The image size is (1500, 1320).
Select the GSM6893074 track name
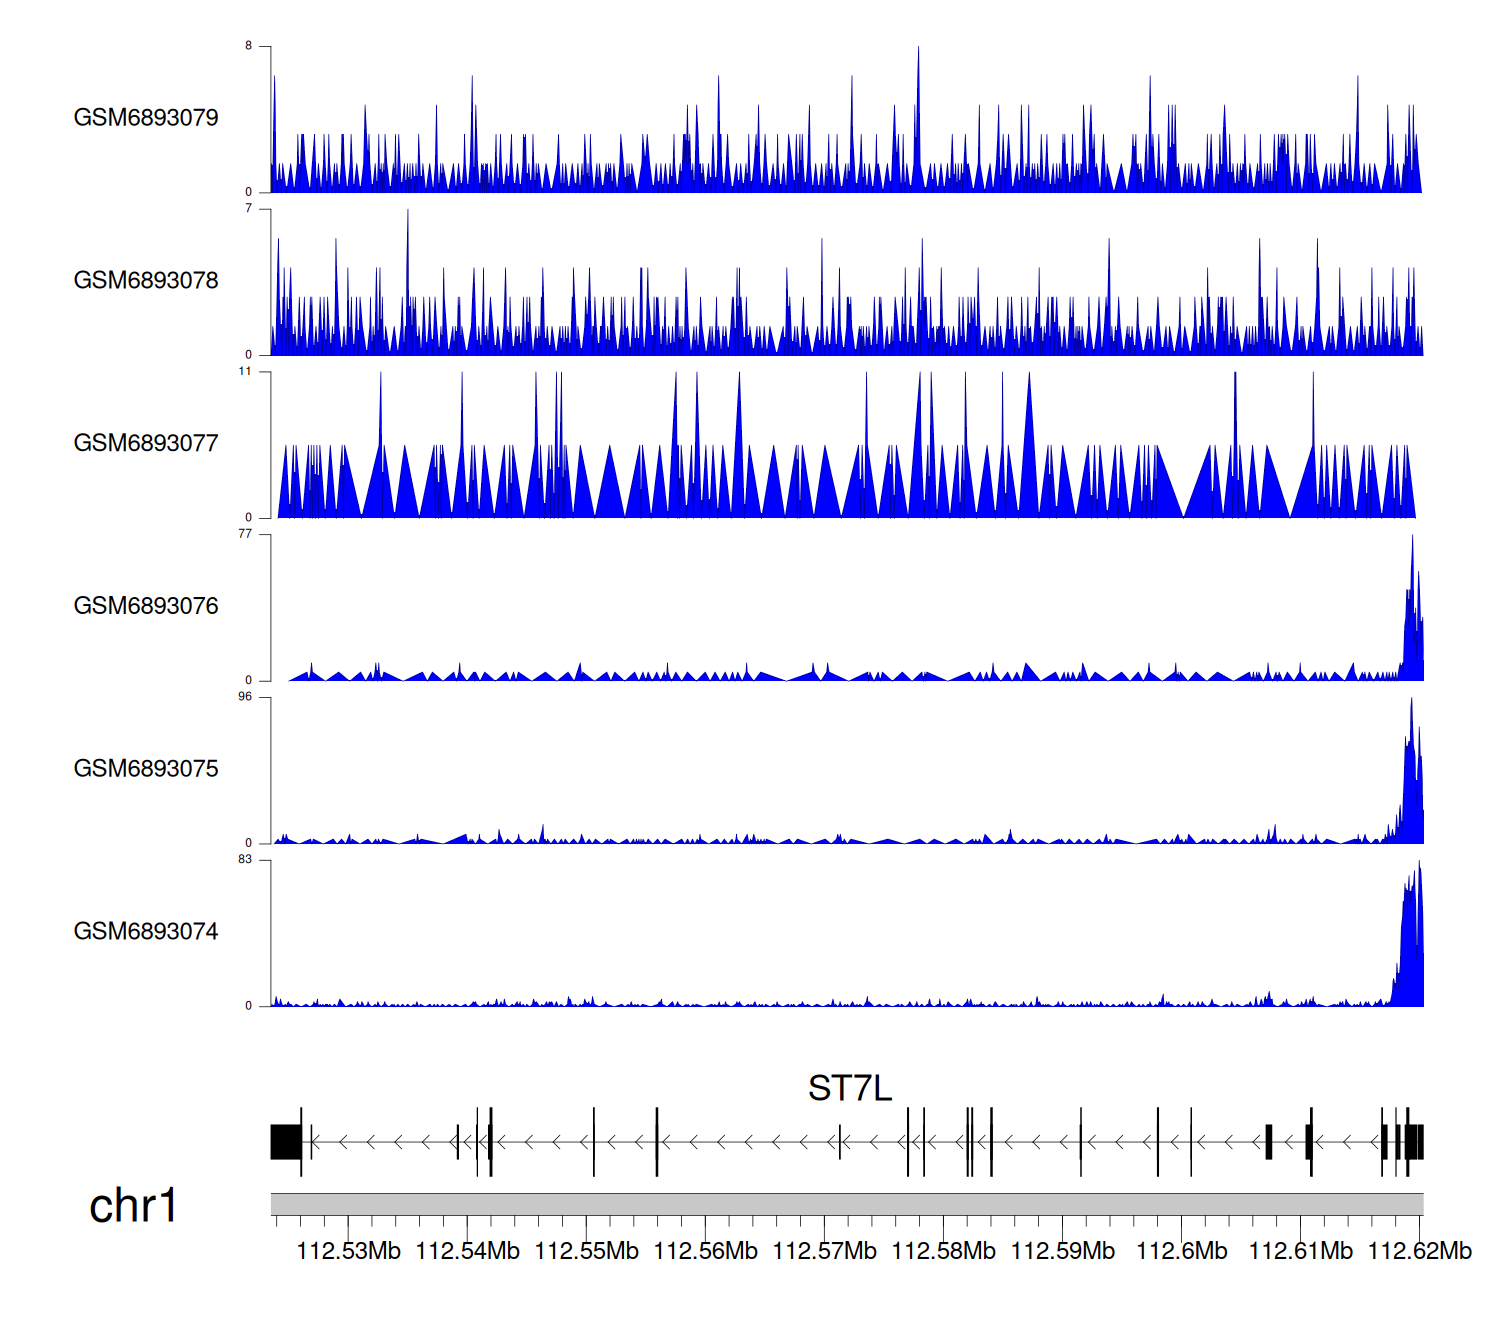pyautogui.click(x=146, y=932)
